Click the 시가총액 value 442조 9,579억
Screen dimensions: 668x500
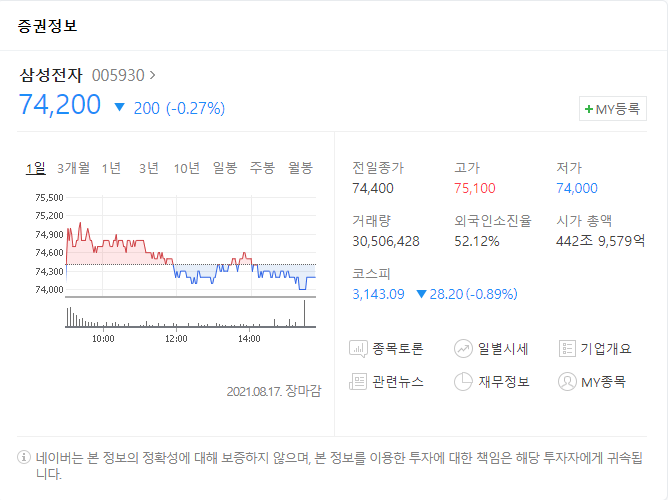[600, 241]
